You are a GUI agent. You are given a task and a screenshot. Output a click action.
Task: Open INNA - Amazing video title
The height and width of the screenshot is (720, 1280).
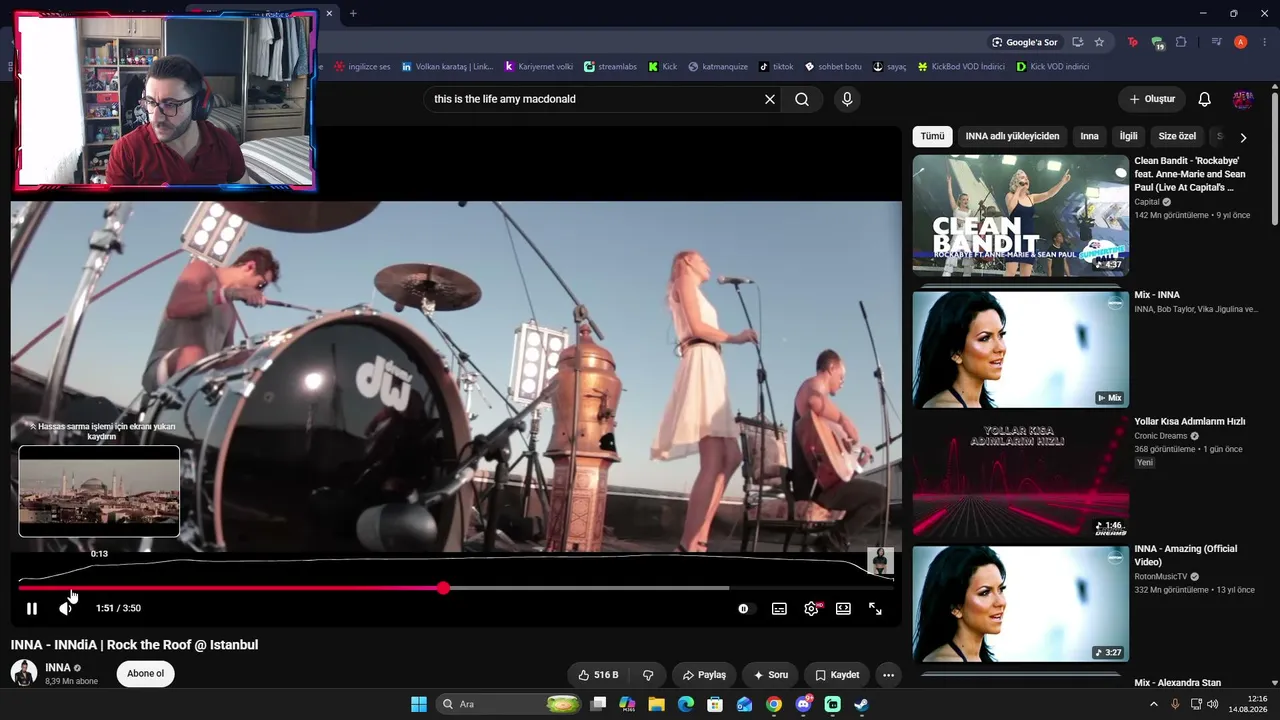[x=1185, y=555]
